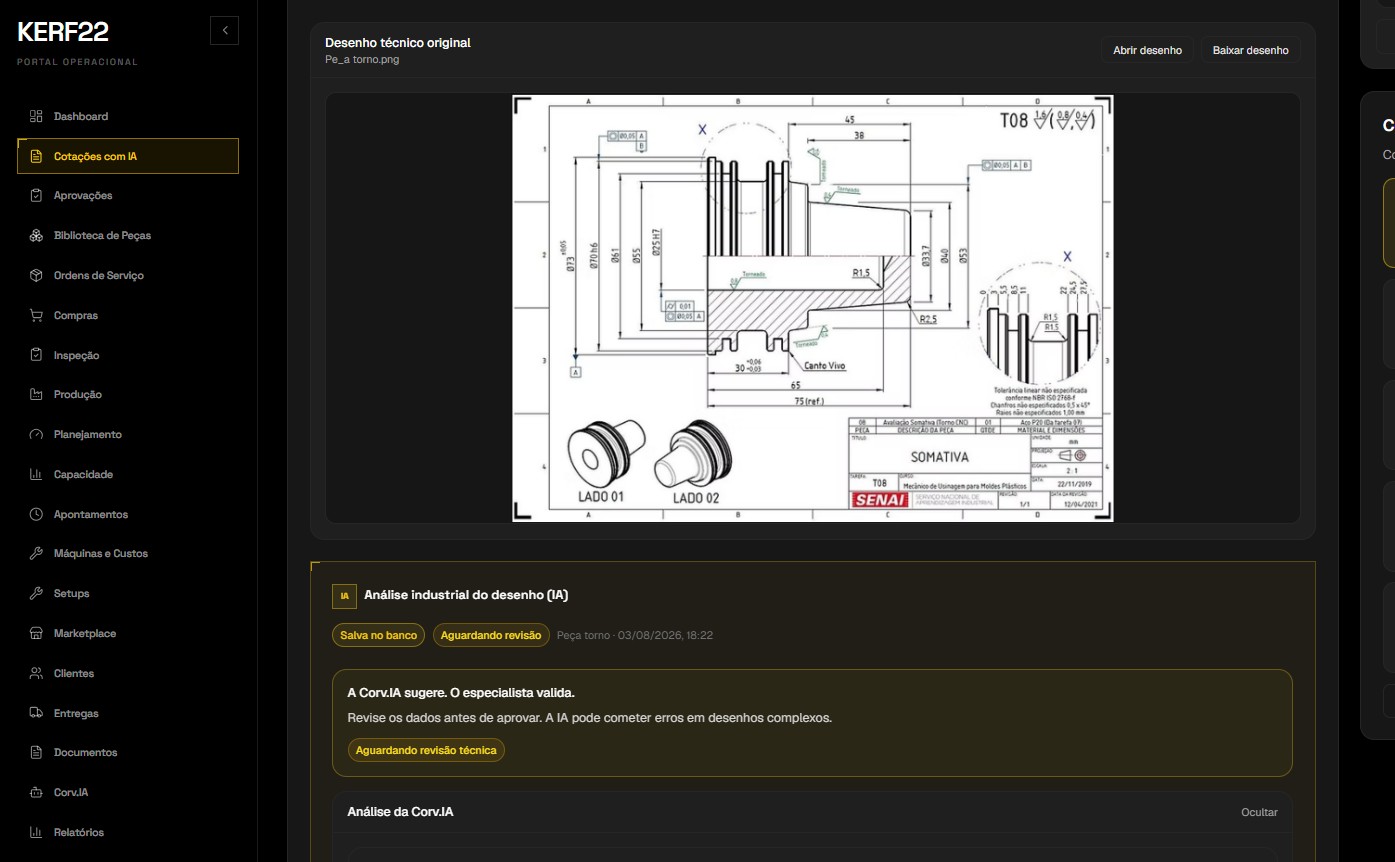Image resolution: width=1395 pixels, height=862 pixels.
Task: Go to Inspeção
Action: (x=128, y=355)
